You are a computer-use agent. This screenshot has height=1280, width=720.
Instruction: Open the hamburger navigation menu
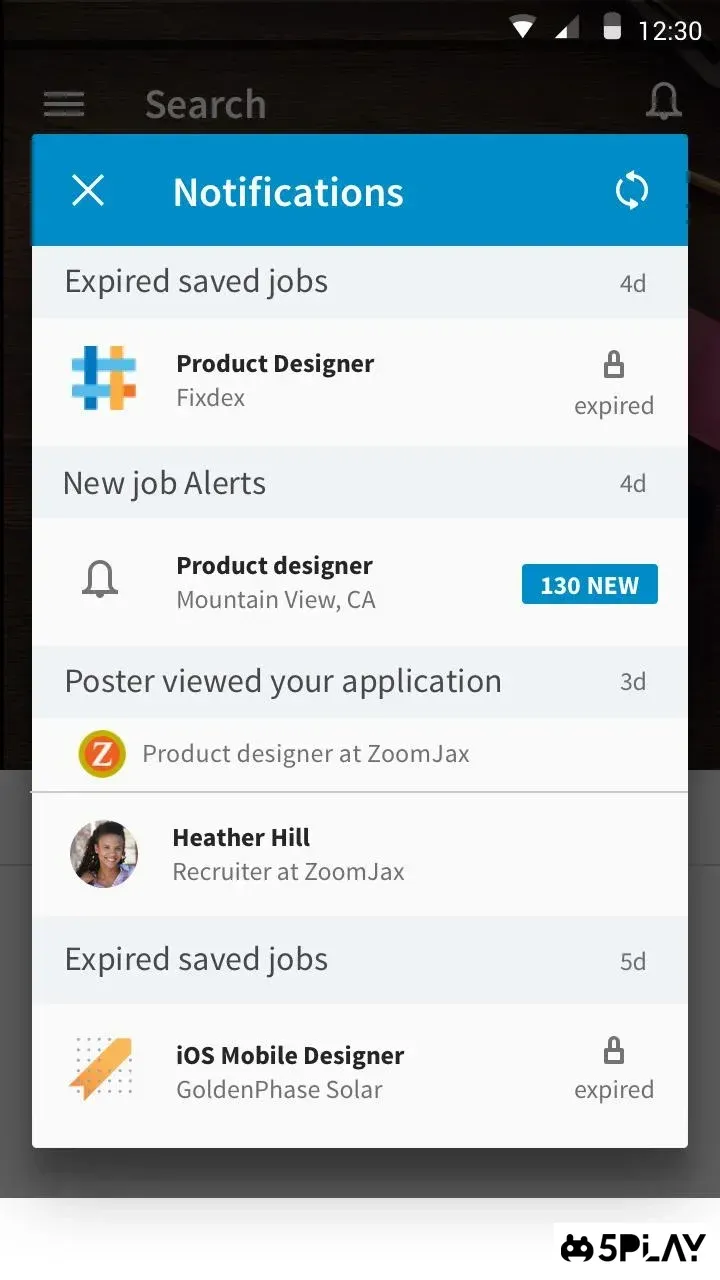pyautogui.click(x=63, y=103)
